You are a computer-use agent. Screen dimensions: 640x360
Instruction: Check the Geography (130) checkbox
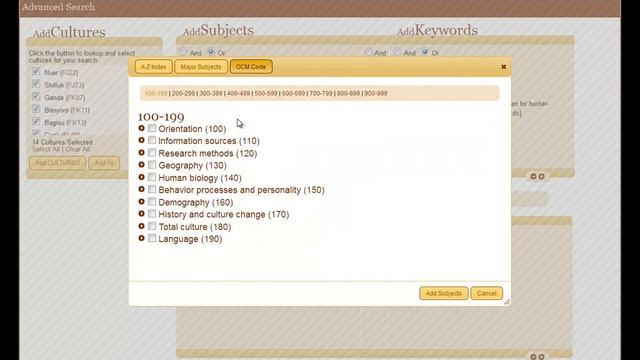(152, 164)
